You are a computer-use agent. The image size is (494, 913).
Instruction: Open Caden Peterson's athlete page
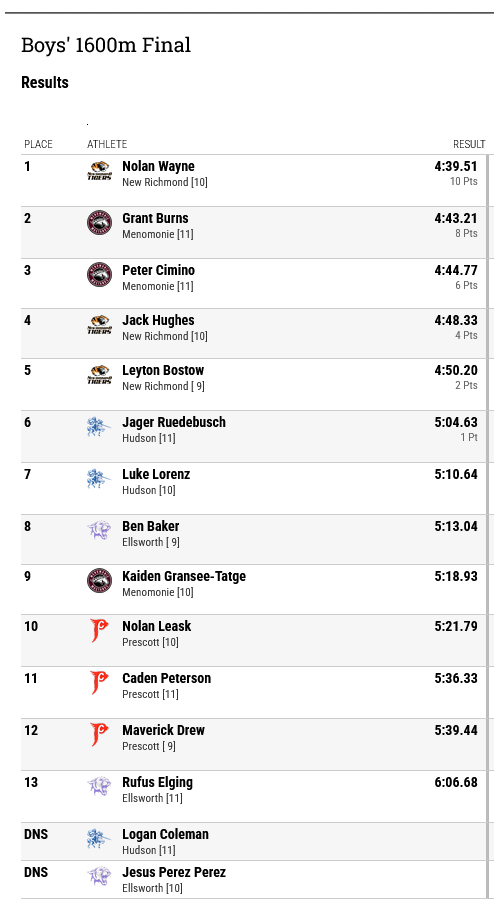tap(167, 678)
